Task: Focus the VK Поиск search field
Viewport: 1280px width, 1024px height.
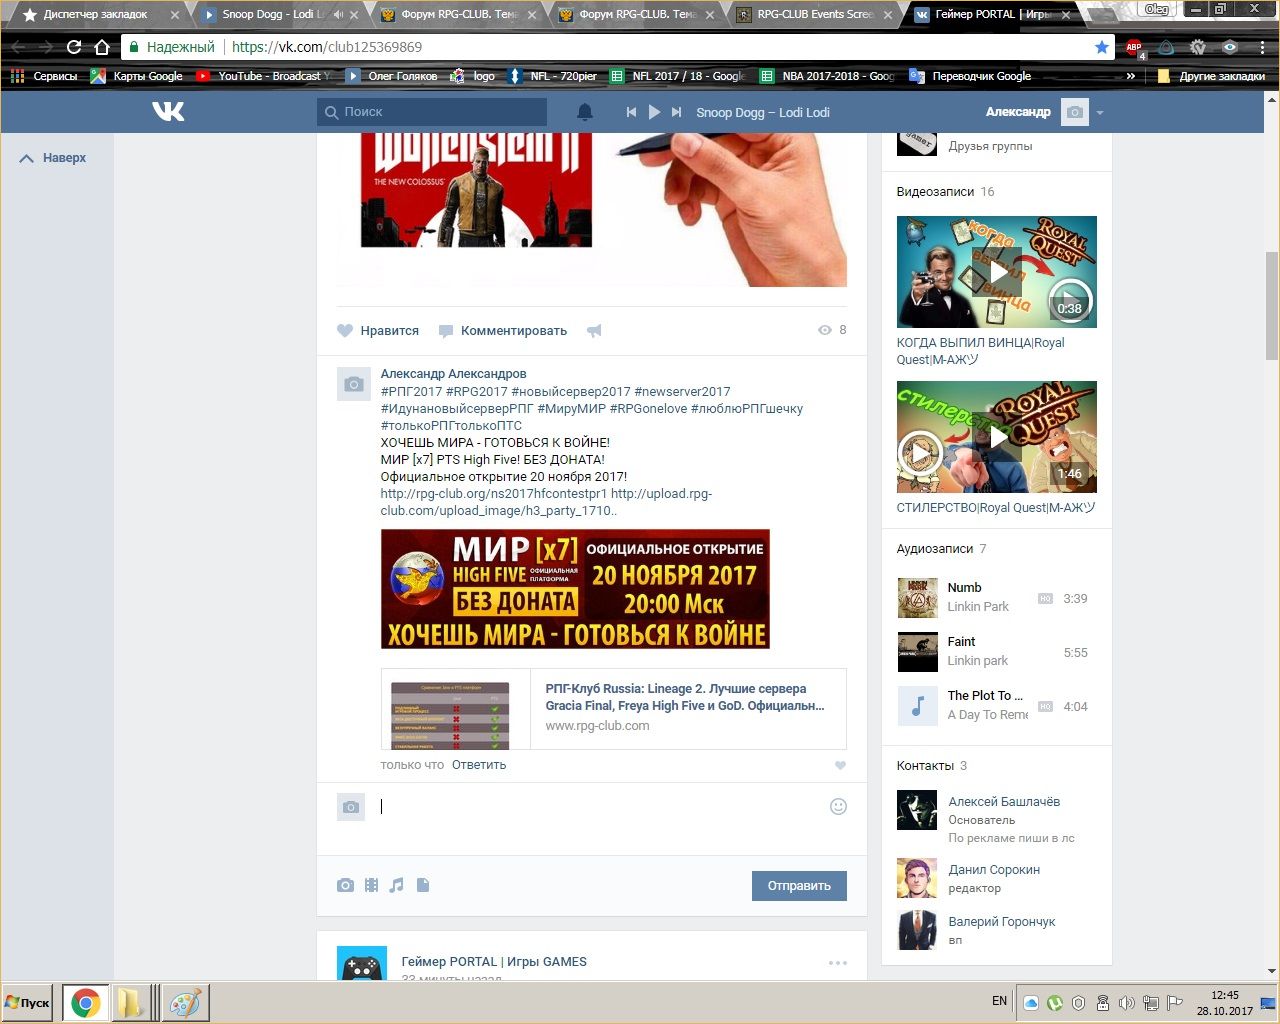Action: click(432, 112)
